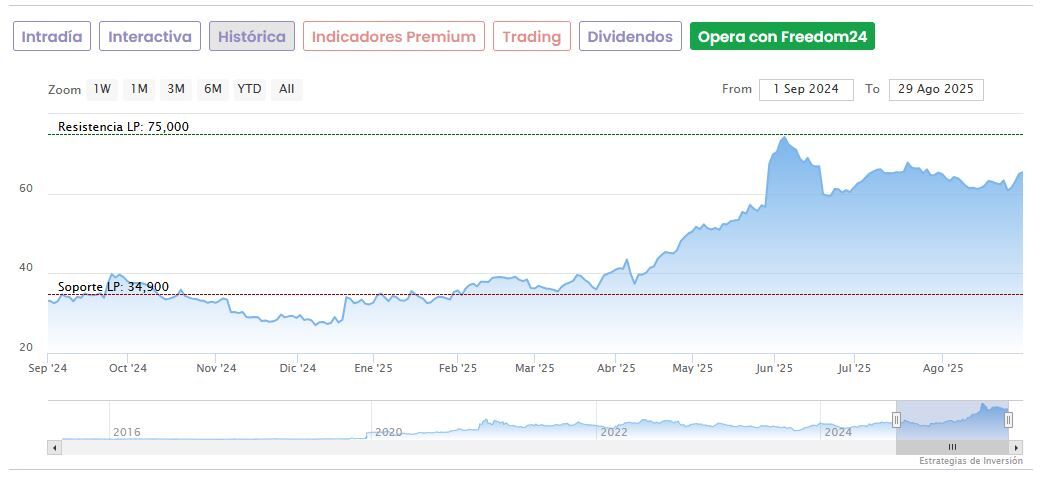This screenshot has height=478, width=1042.
Task: Click the scrollbar left arrow
Action: pyautogui.click(x=55, y=448)
